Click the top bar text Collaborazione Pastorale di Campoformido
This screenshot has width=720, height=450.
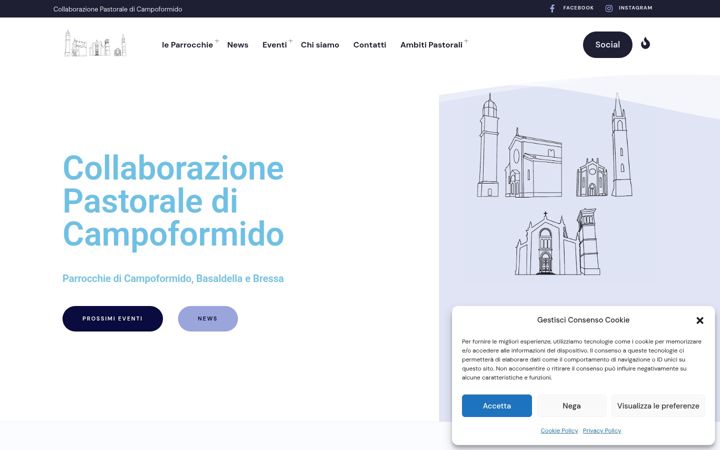click(118, 9)
